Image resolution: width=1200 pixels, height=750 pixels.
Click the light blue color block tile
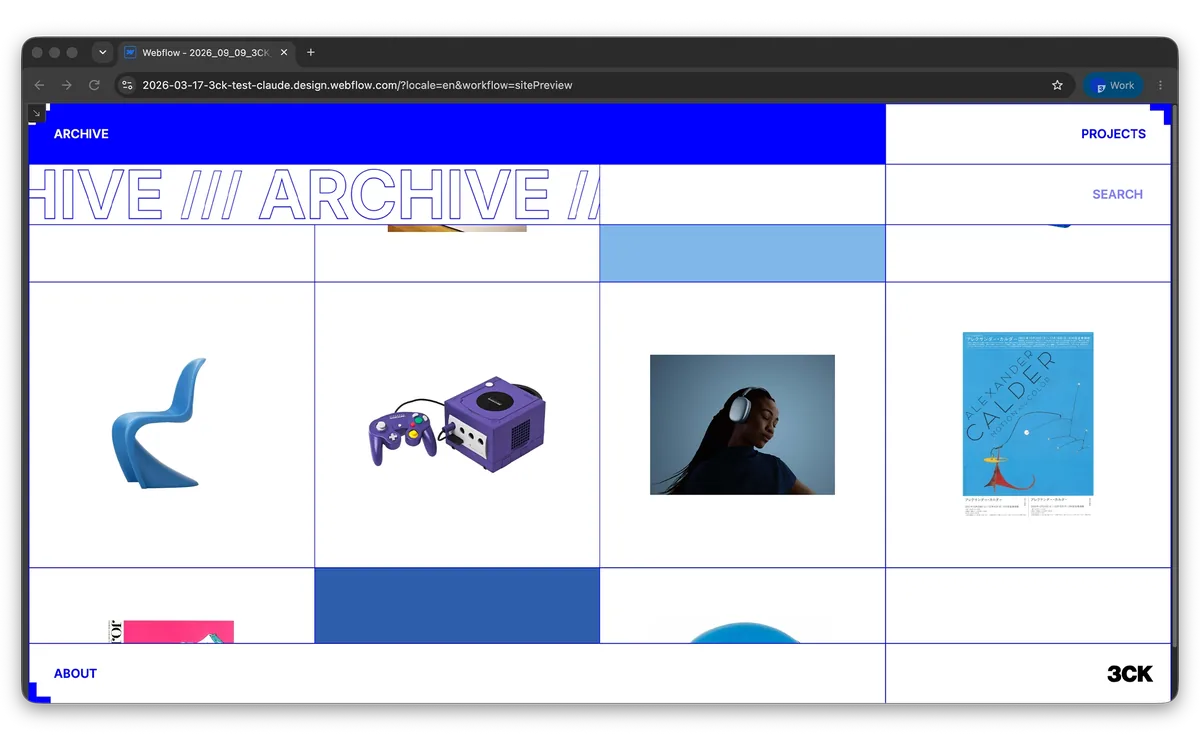pos(742,254)
